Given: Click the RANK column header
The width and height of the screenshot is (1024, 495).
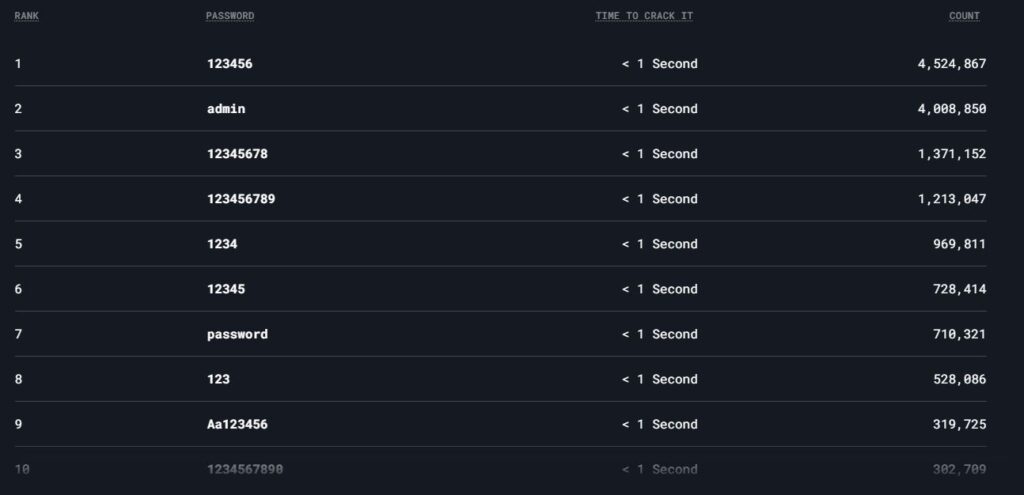Looking at the screenshot, I should tap(26, 16).
